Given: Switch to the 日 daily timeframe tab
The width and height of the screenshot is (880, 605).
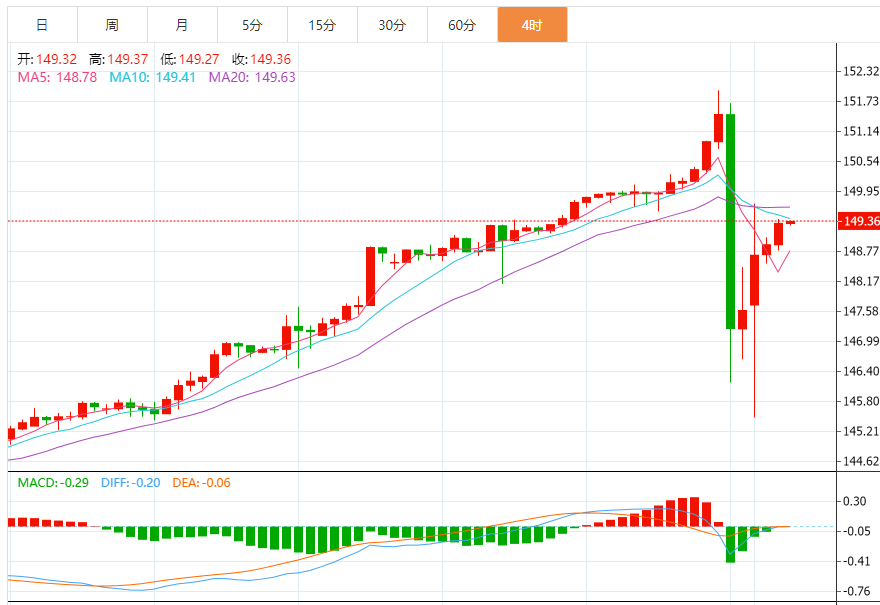Looking at the screenshot, I should (x=42, y=25).
